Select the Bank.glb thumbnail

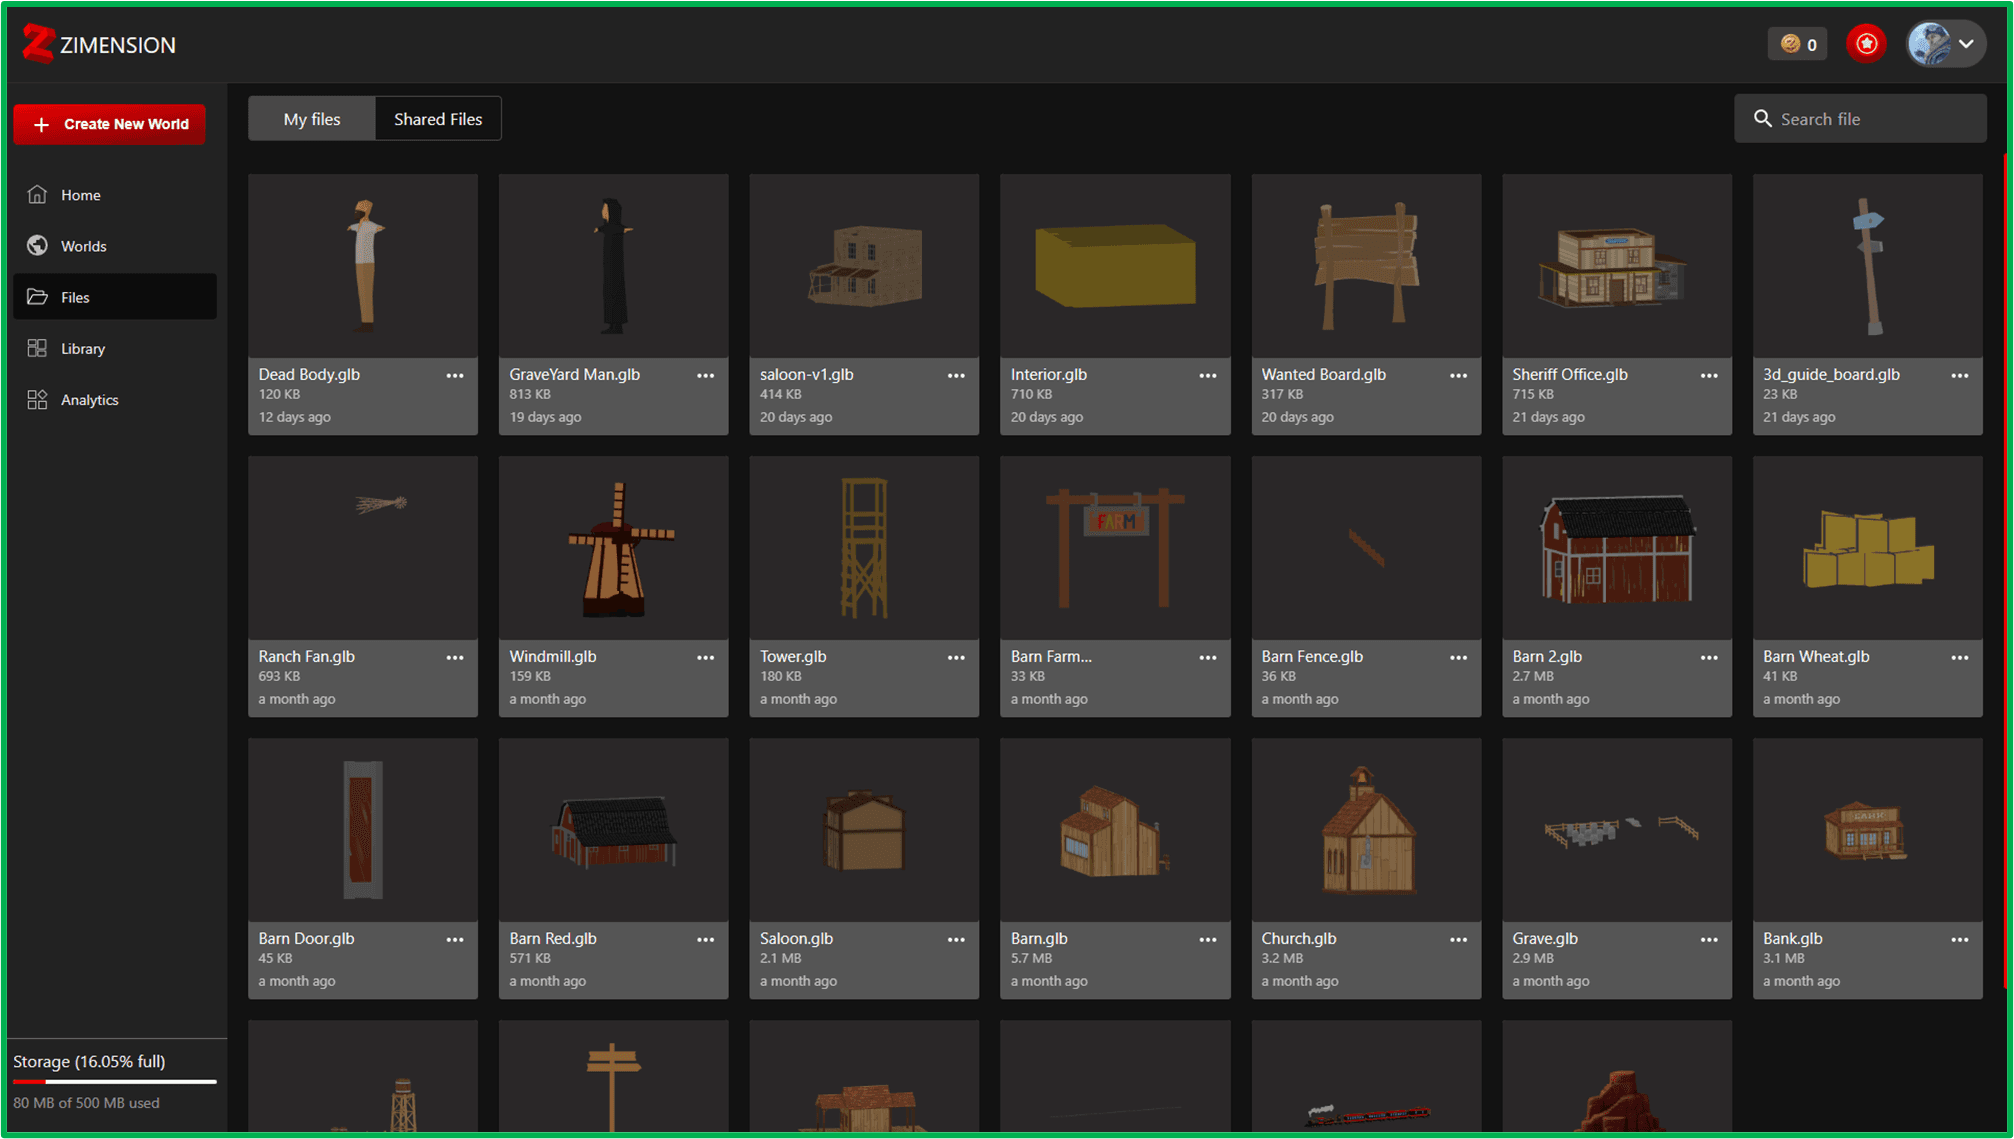pos(1868,829)
